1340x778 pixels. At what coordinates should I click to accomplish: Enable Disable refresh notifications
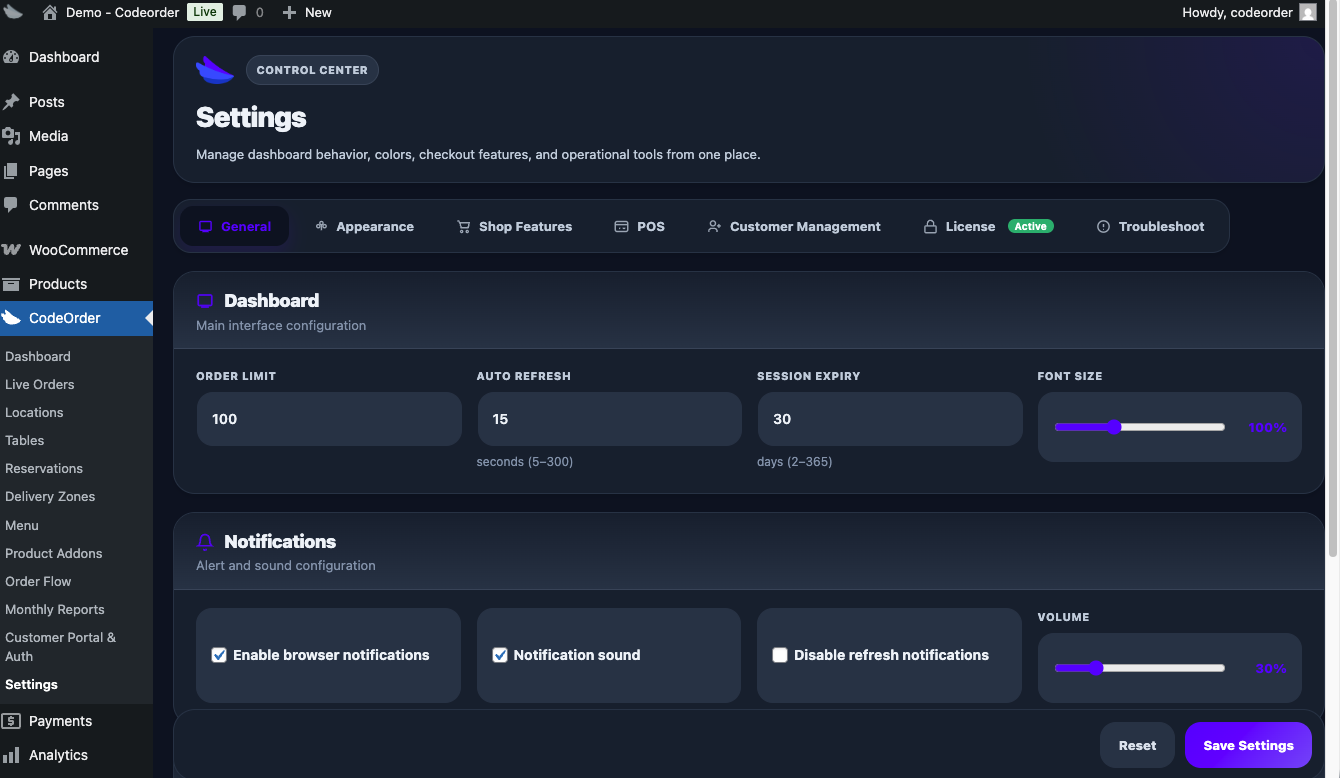pyautogui.click(x=780, y=655)
